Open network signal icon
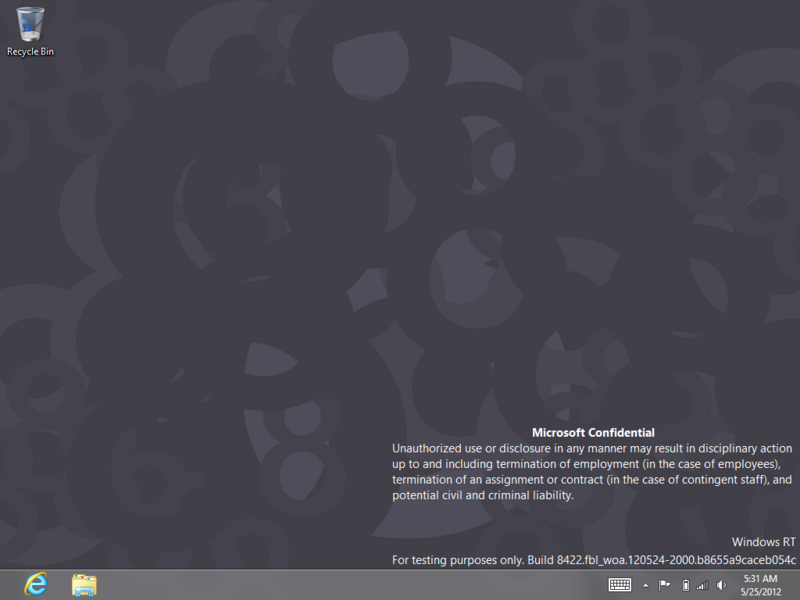The height and width of the screenshot is (600, 800). coord(703,585)
